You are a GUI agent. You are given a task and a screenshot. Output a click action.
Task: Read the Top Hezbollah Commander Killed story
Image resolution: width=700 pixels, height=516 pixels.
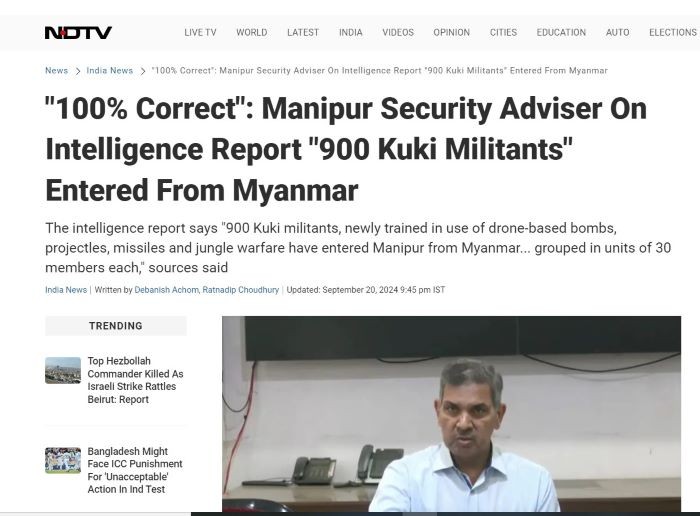tap(135, 380)
